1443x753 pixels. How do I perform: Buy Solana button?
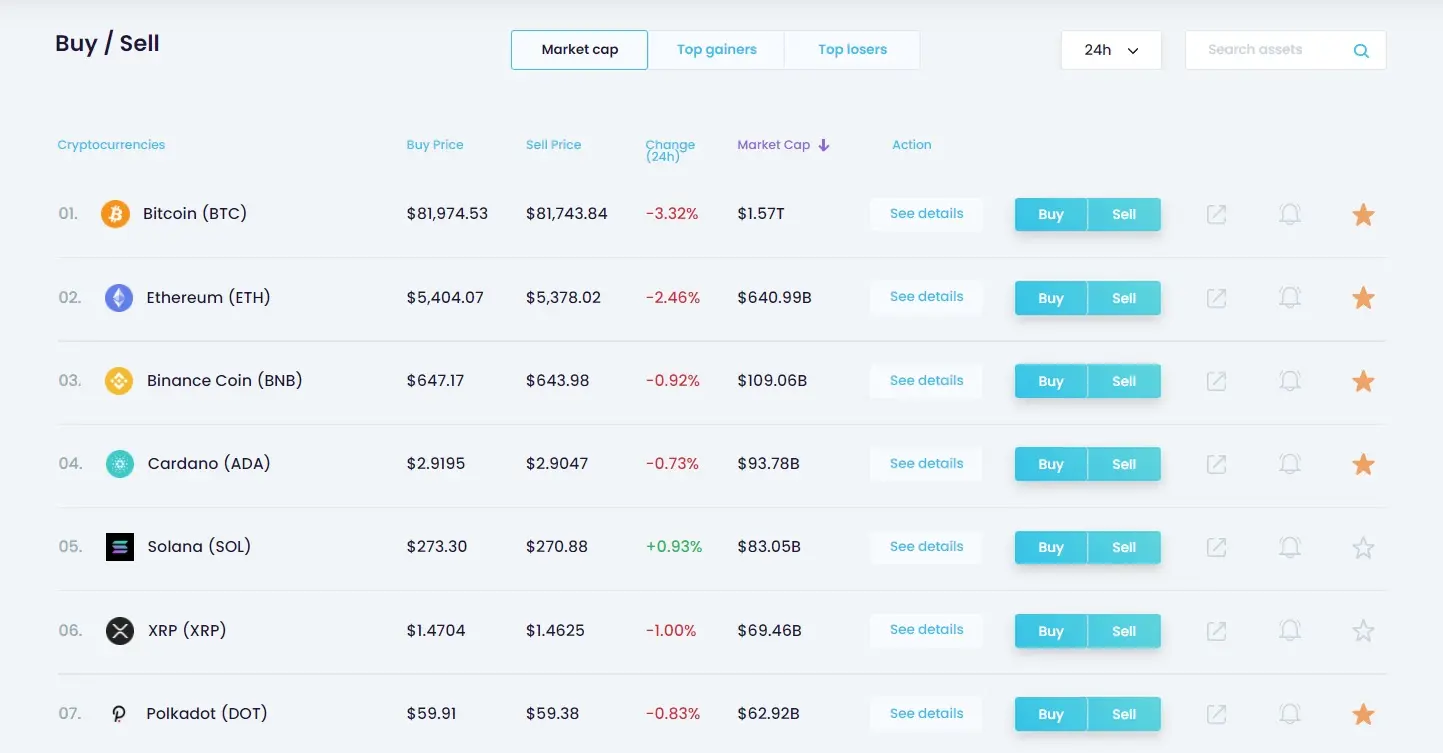pos(1051,547)
